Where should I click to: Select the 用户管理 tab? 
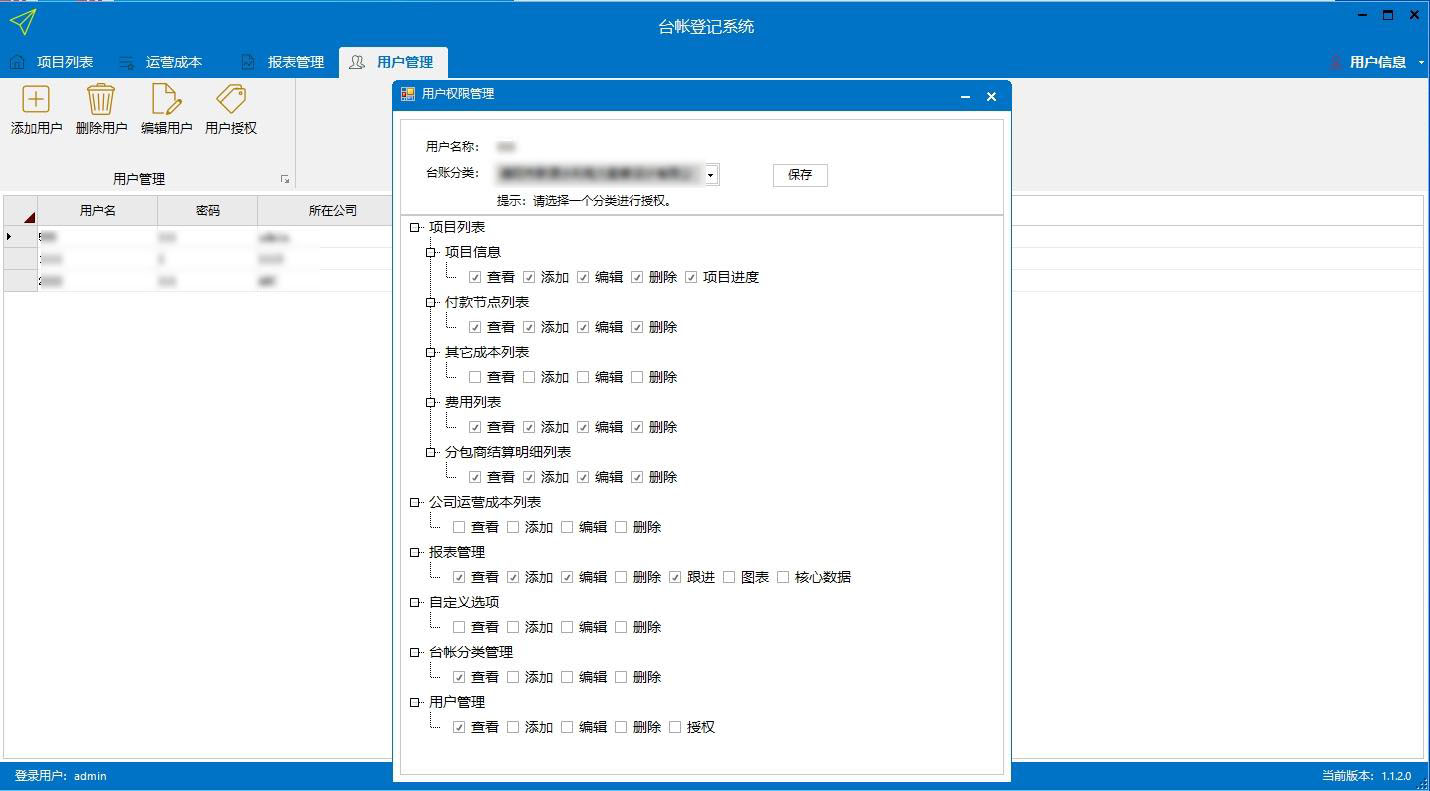(393, 62)
